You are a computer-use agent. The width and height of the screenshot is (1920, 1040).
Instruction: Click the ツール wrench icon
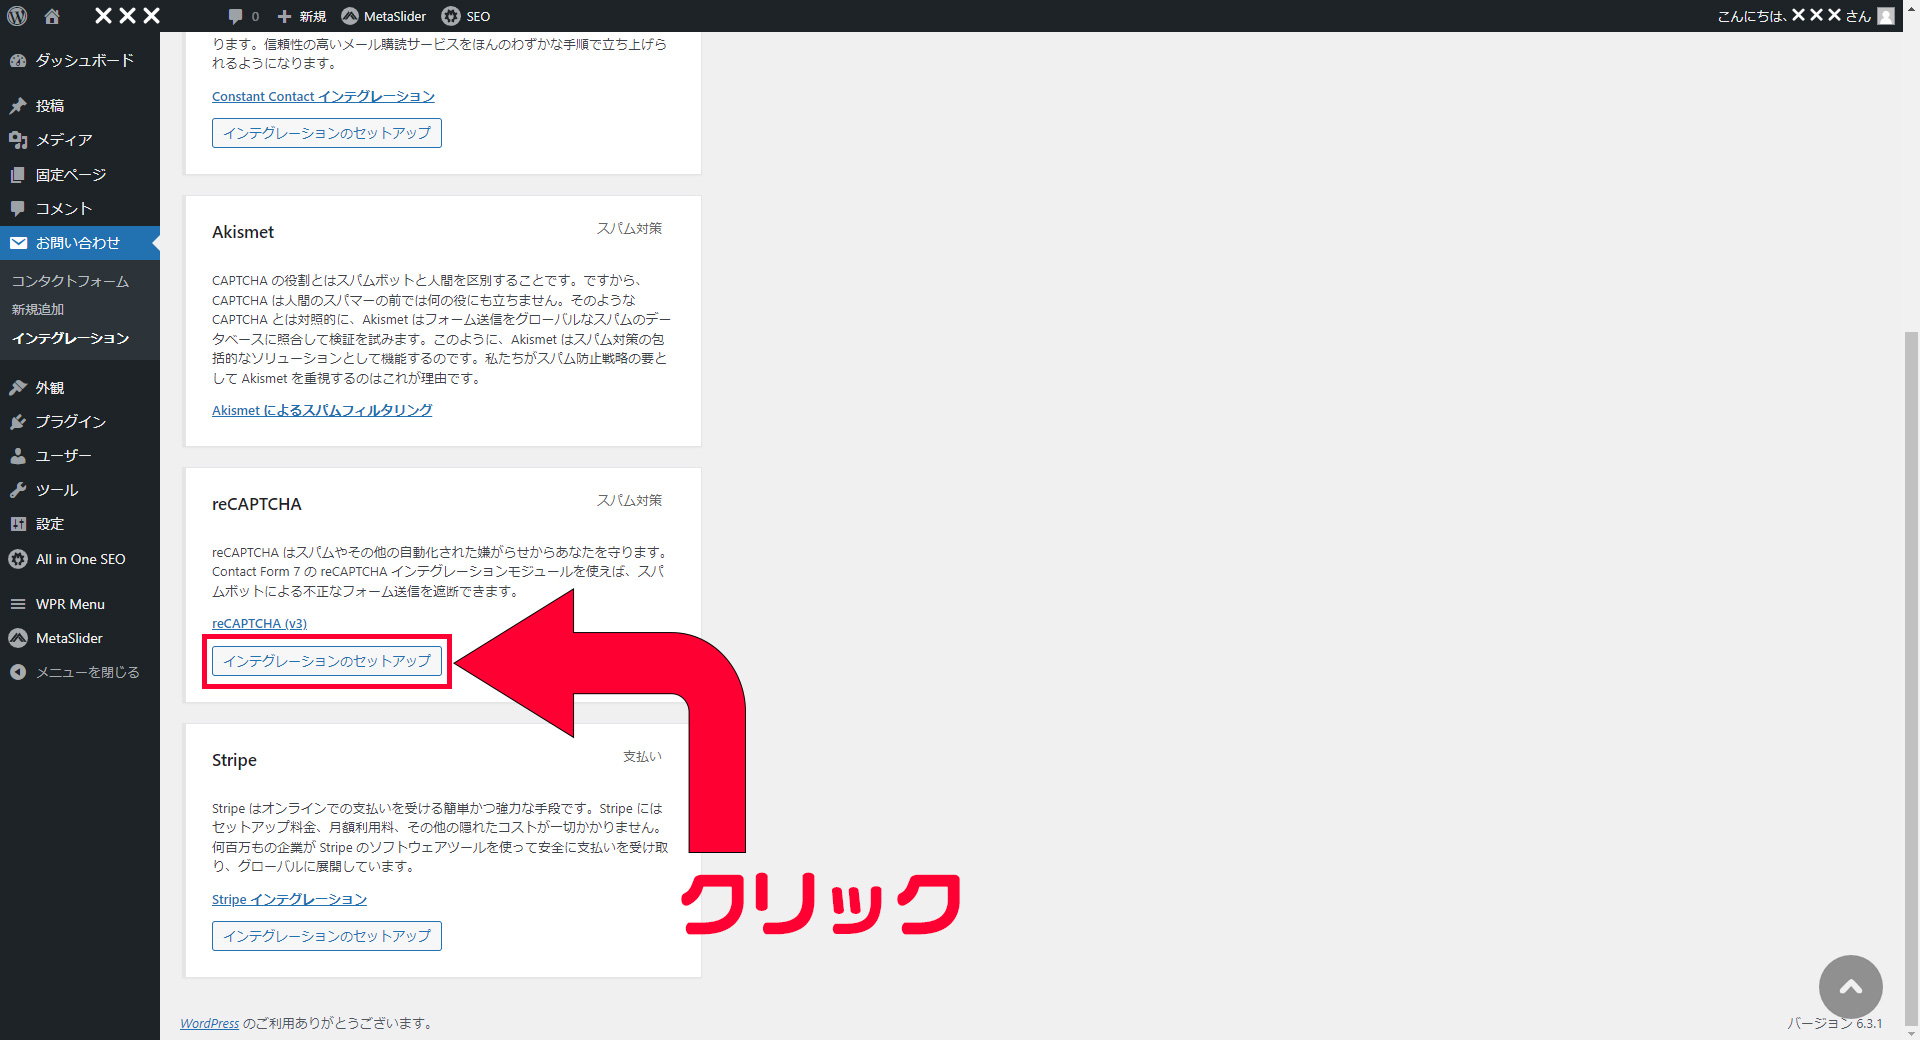(18, 490)
